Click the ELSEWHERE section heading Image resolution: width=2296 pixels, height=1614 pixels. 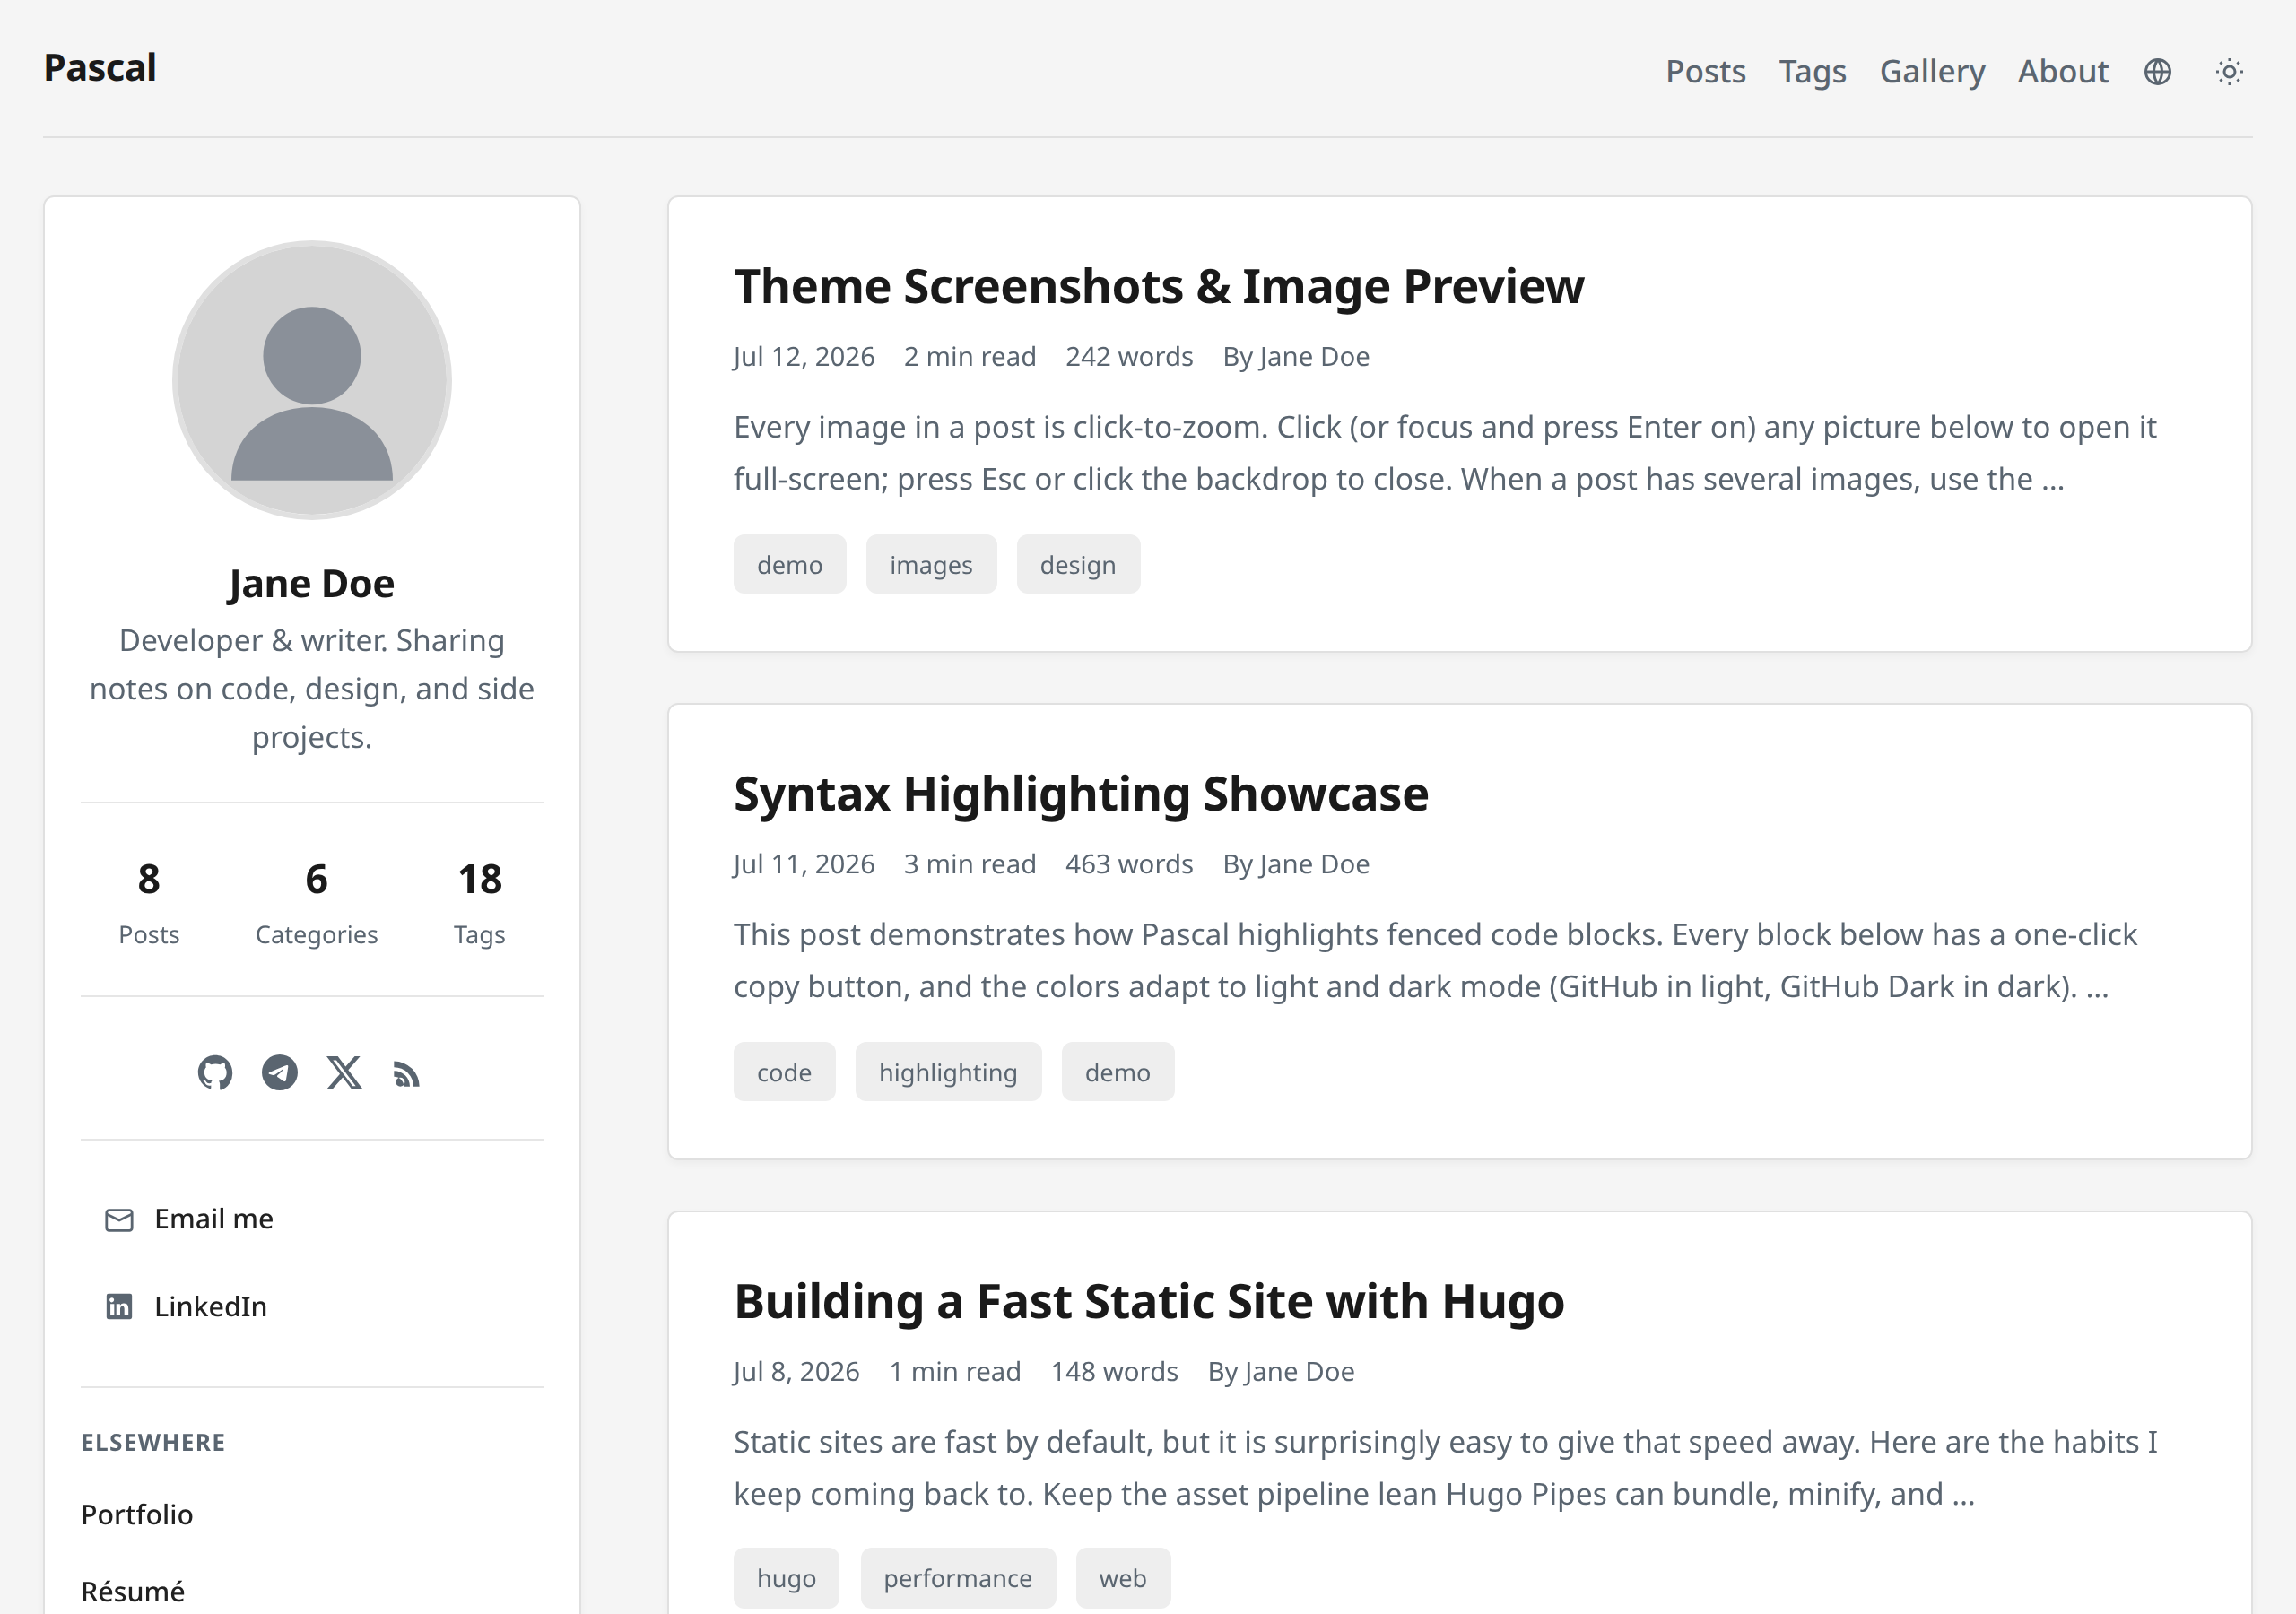tap(153, 1443)
